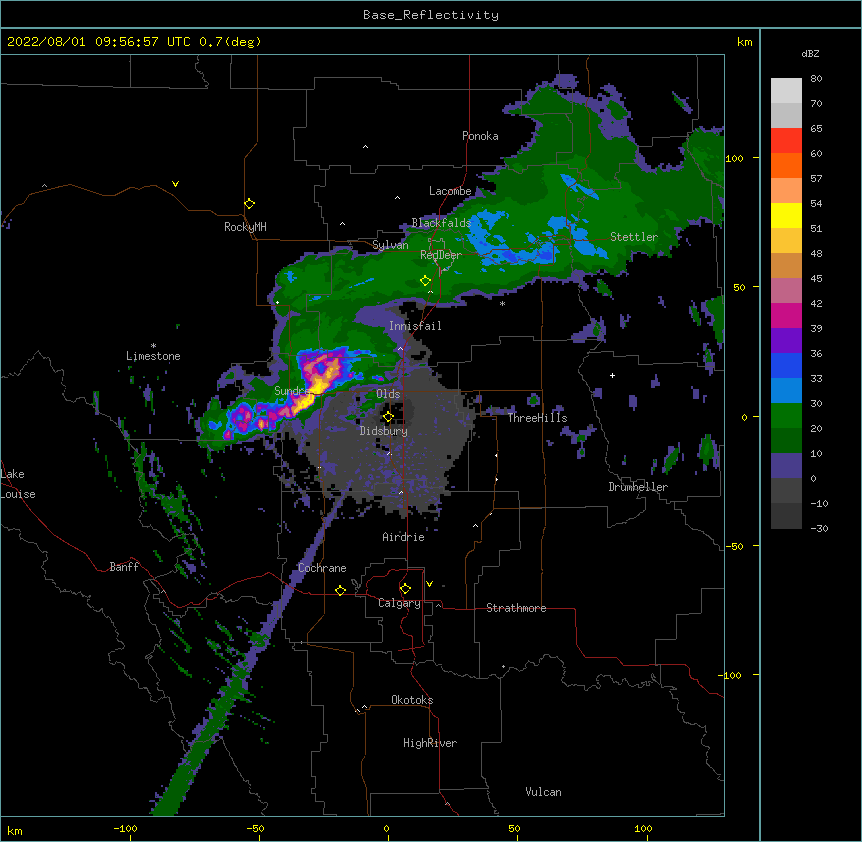Click the yellow 54-51 dBZ legend swatch
Viewport: 862px width, 842px height.
(786, 216)
